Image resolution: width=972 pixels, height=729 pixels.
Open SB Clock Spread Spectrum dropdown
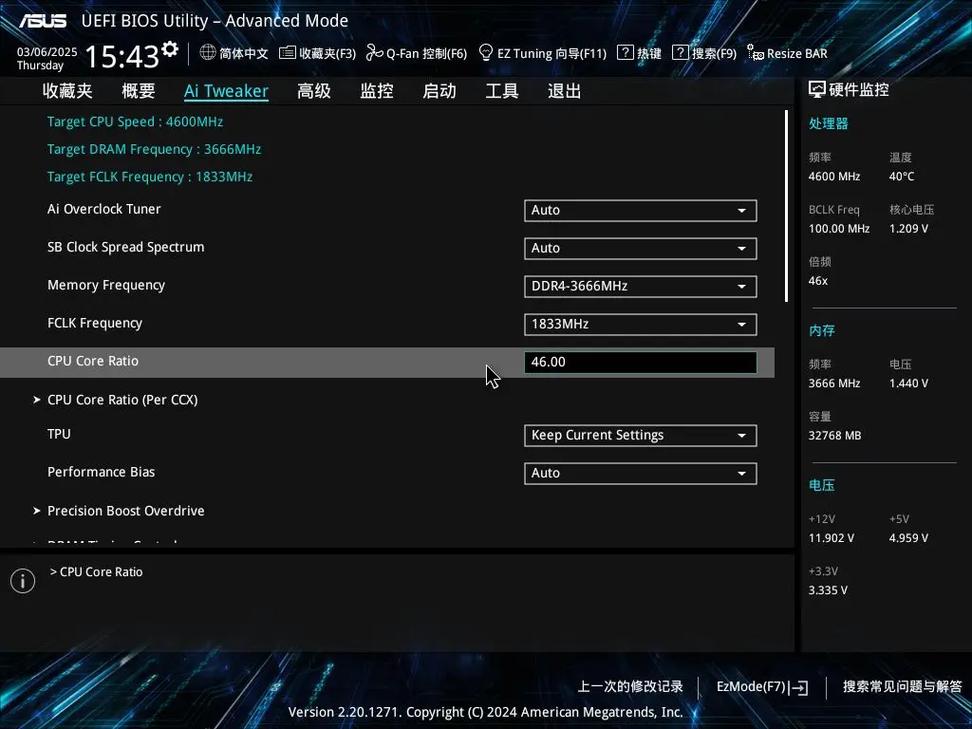pyautogui.click(x=640, y=248)
